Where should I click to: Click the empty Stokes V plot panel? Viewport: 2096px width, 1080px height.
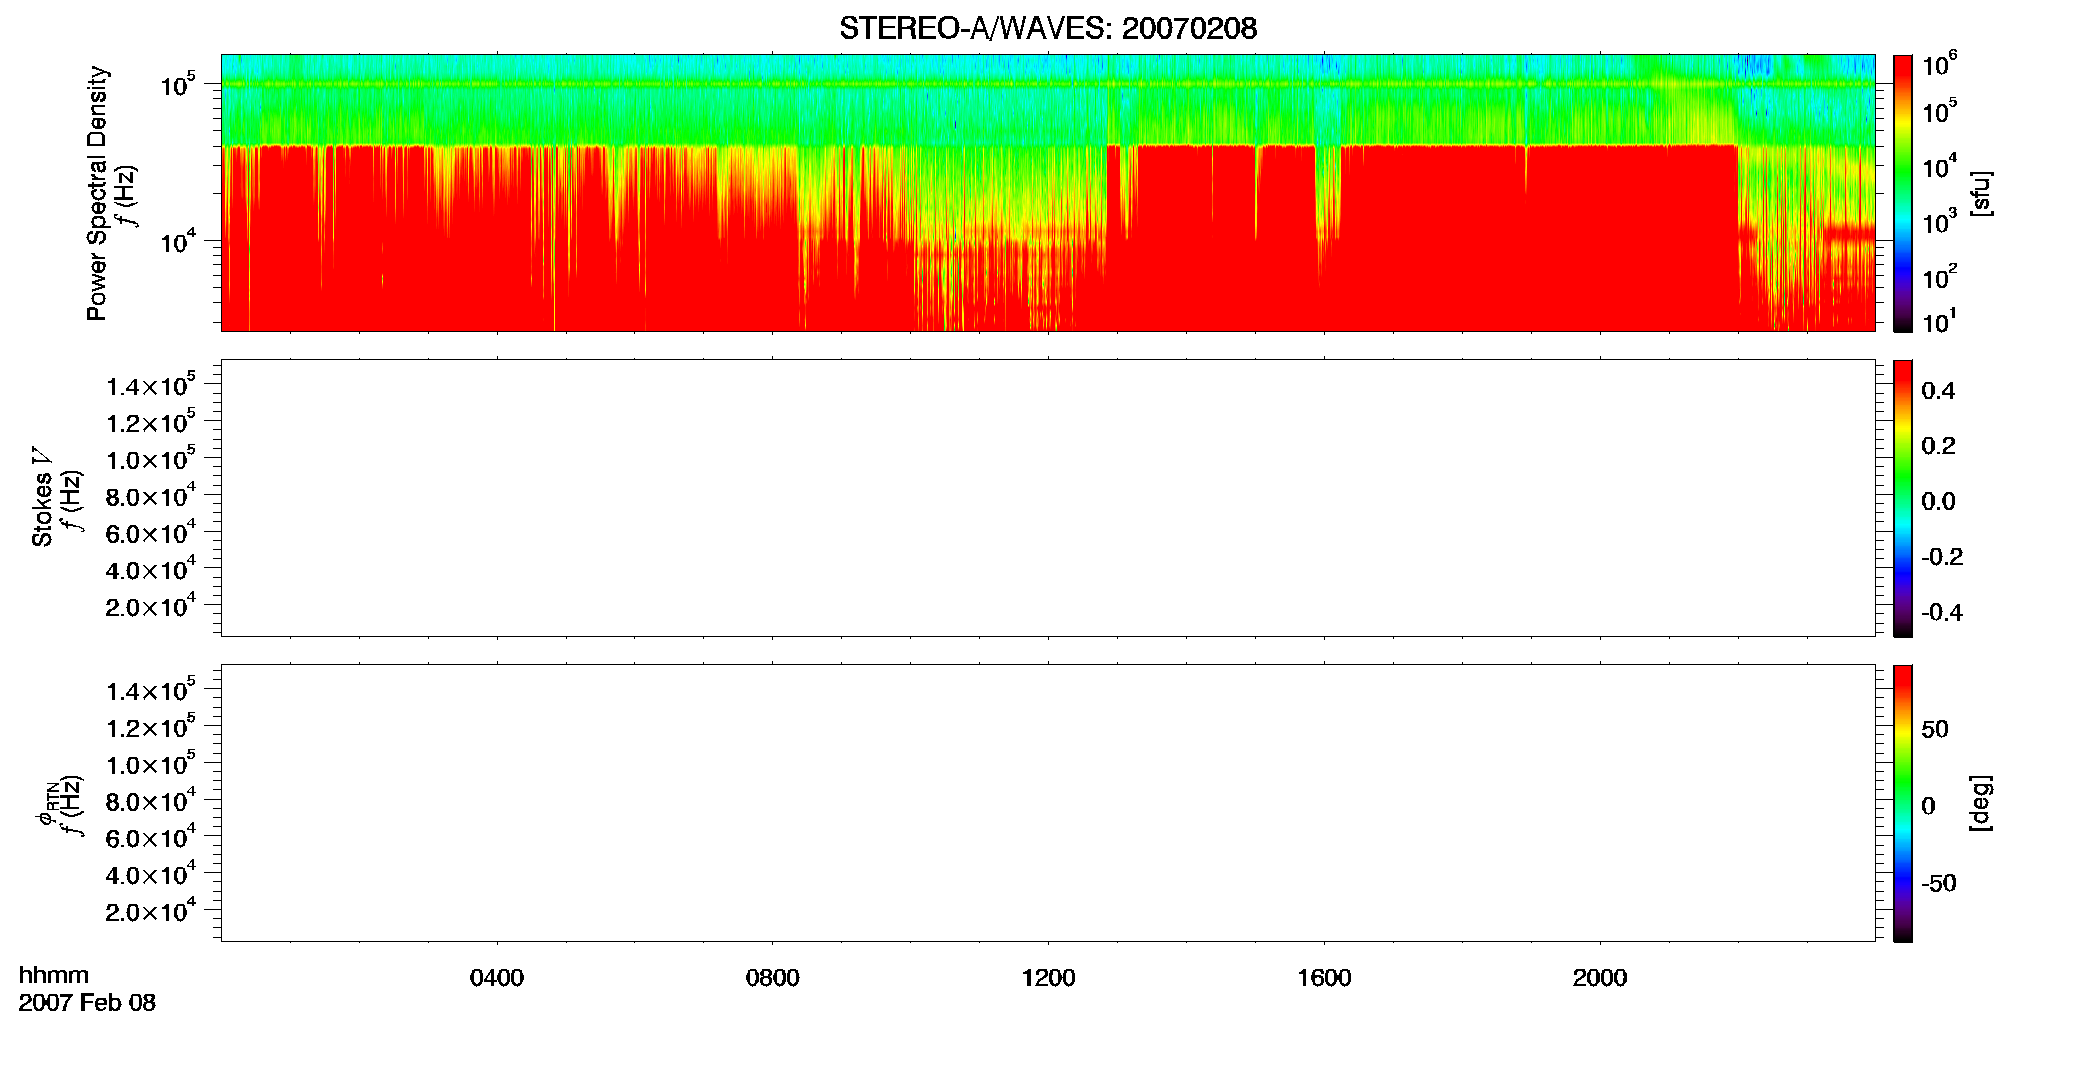pyautogui.click(x=1048, y=498)
